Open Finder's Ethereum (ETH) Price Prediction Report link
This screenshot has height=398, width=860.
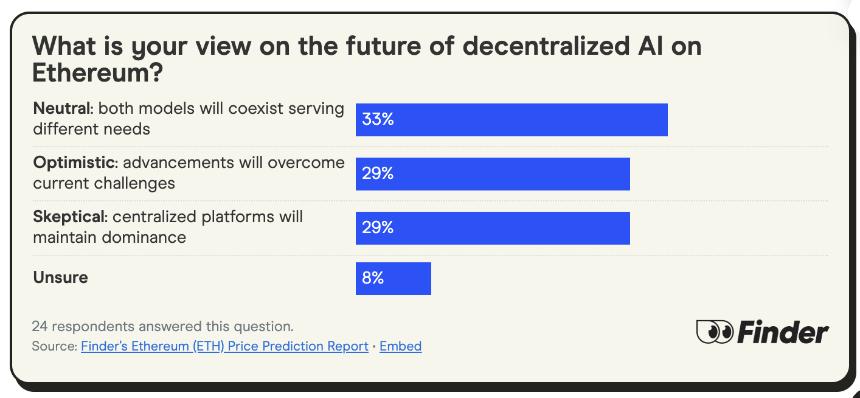point(224,346)
